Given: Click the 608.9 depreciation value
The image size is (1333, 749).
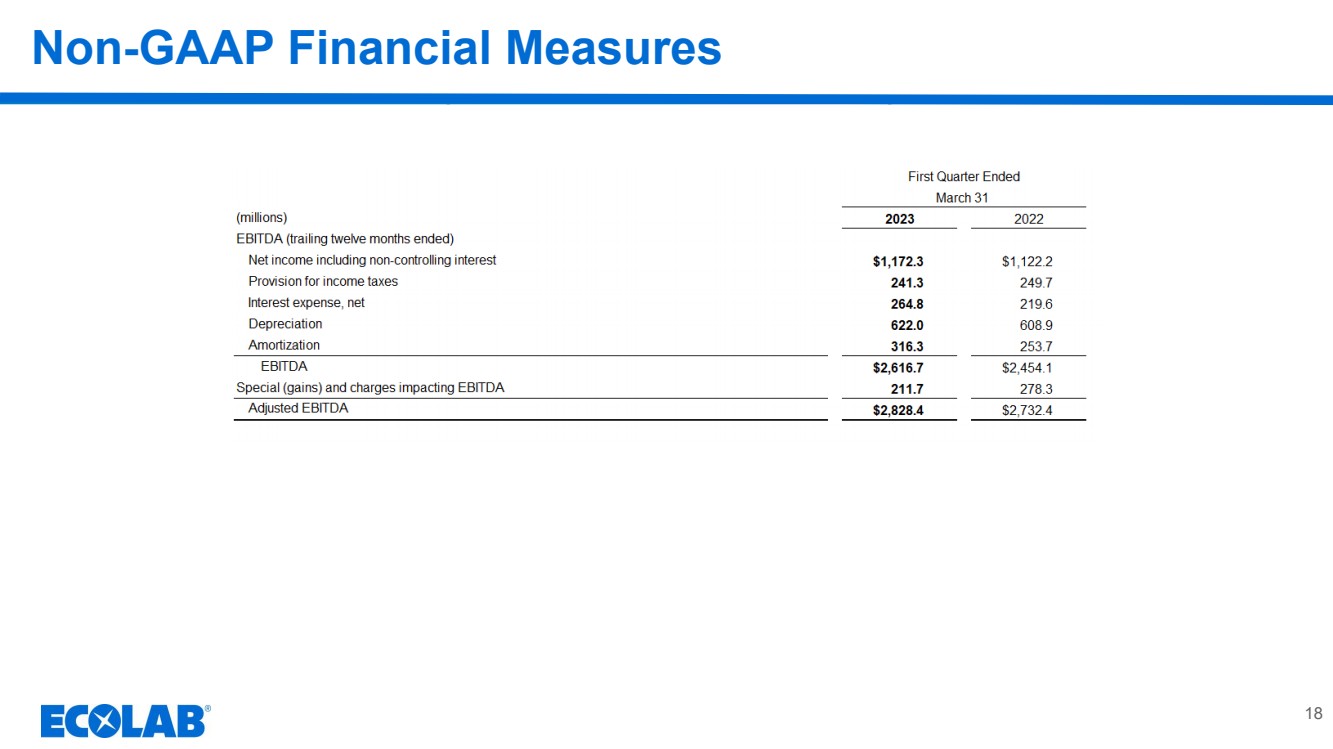Looking at the screenshot, I should pos(1036,325).
